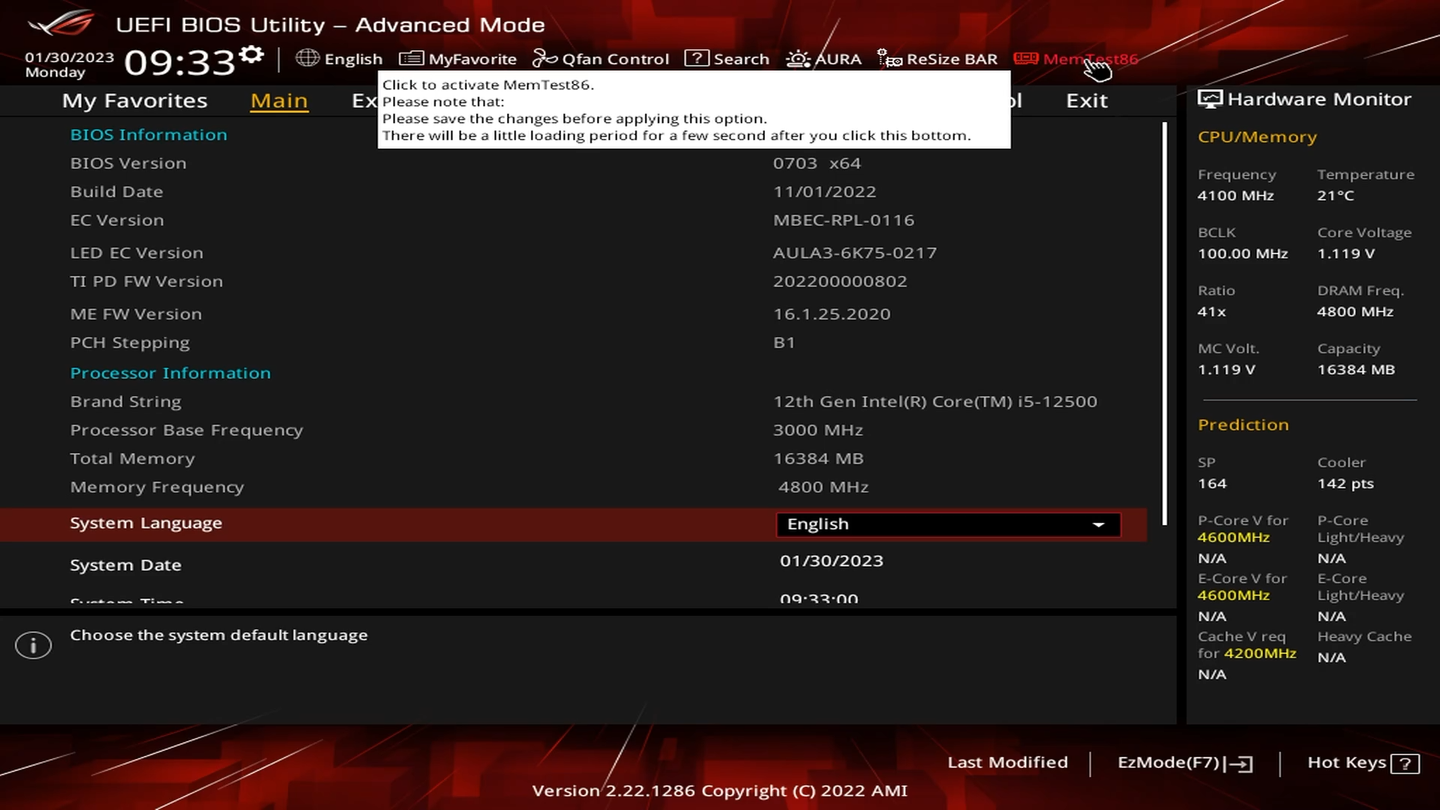Open the Hot Keys reference
This screenshot has height=810, width=1440.
[x=1361, y=762]
